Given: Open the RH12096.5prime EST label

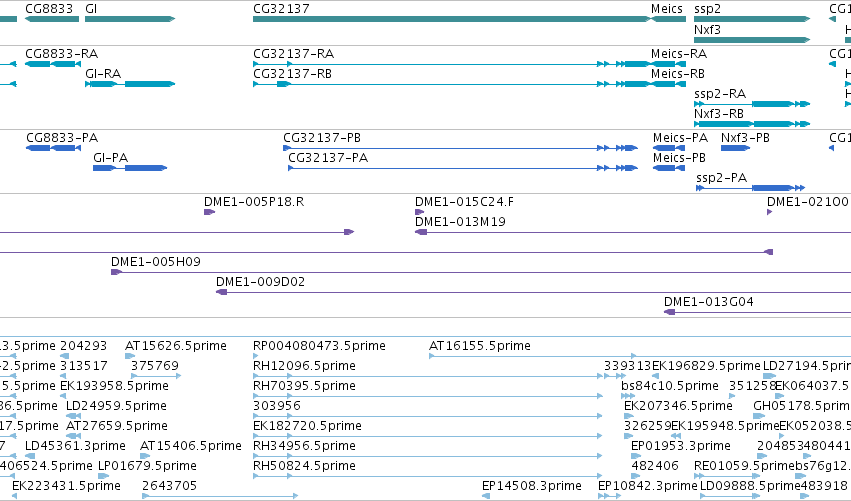Looking at the screenshot, I should click(304, 366).
